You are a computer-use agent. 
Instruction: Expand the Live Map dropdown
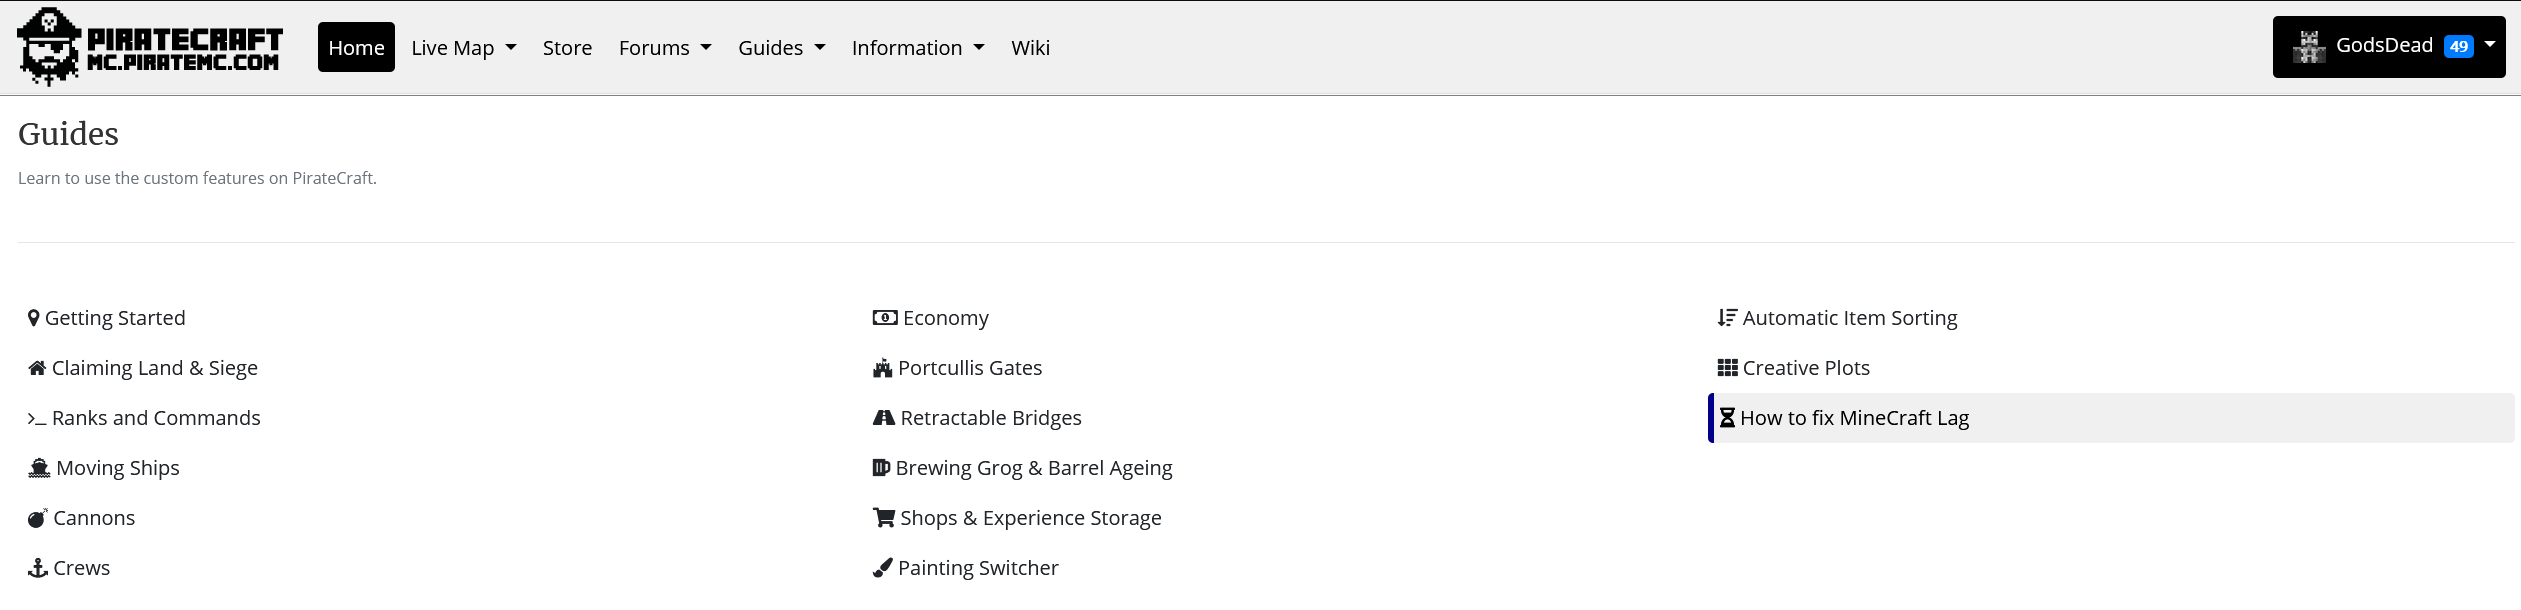click(463, 48)
